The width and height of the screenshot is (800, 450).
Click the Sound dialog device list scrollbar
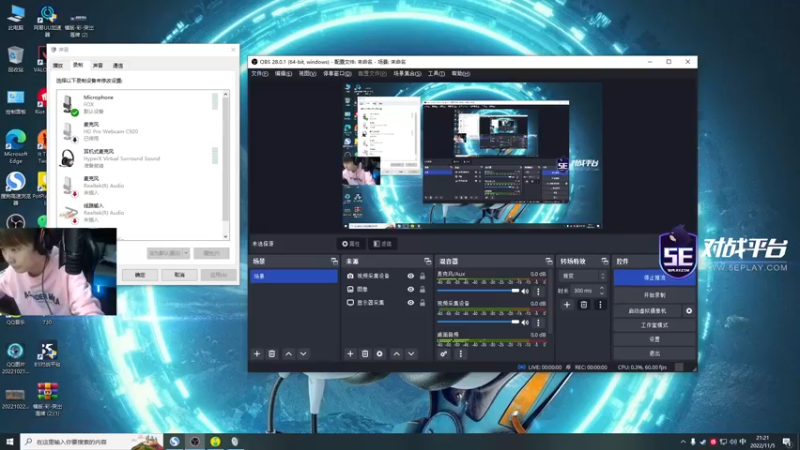226,166
